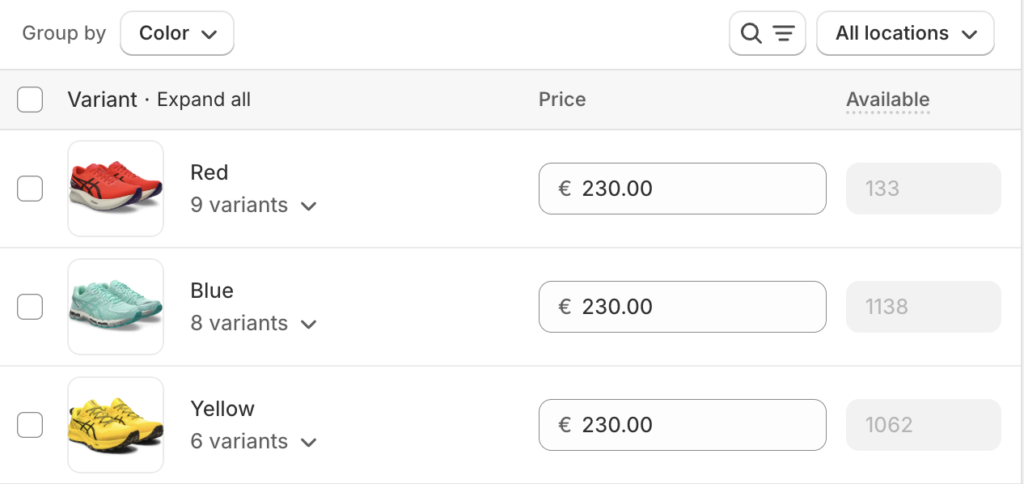Select the Red variant checkbox
Image resolution: width=1024 pixels, height=484 pixels.
coord(30,188)
